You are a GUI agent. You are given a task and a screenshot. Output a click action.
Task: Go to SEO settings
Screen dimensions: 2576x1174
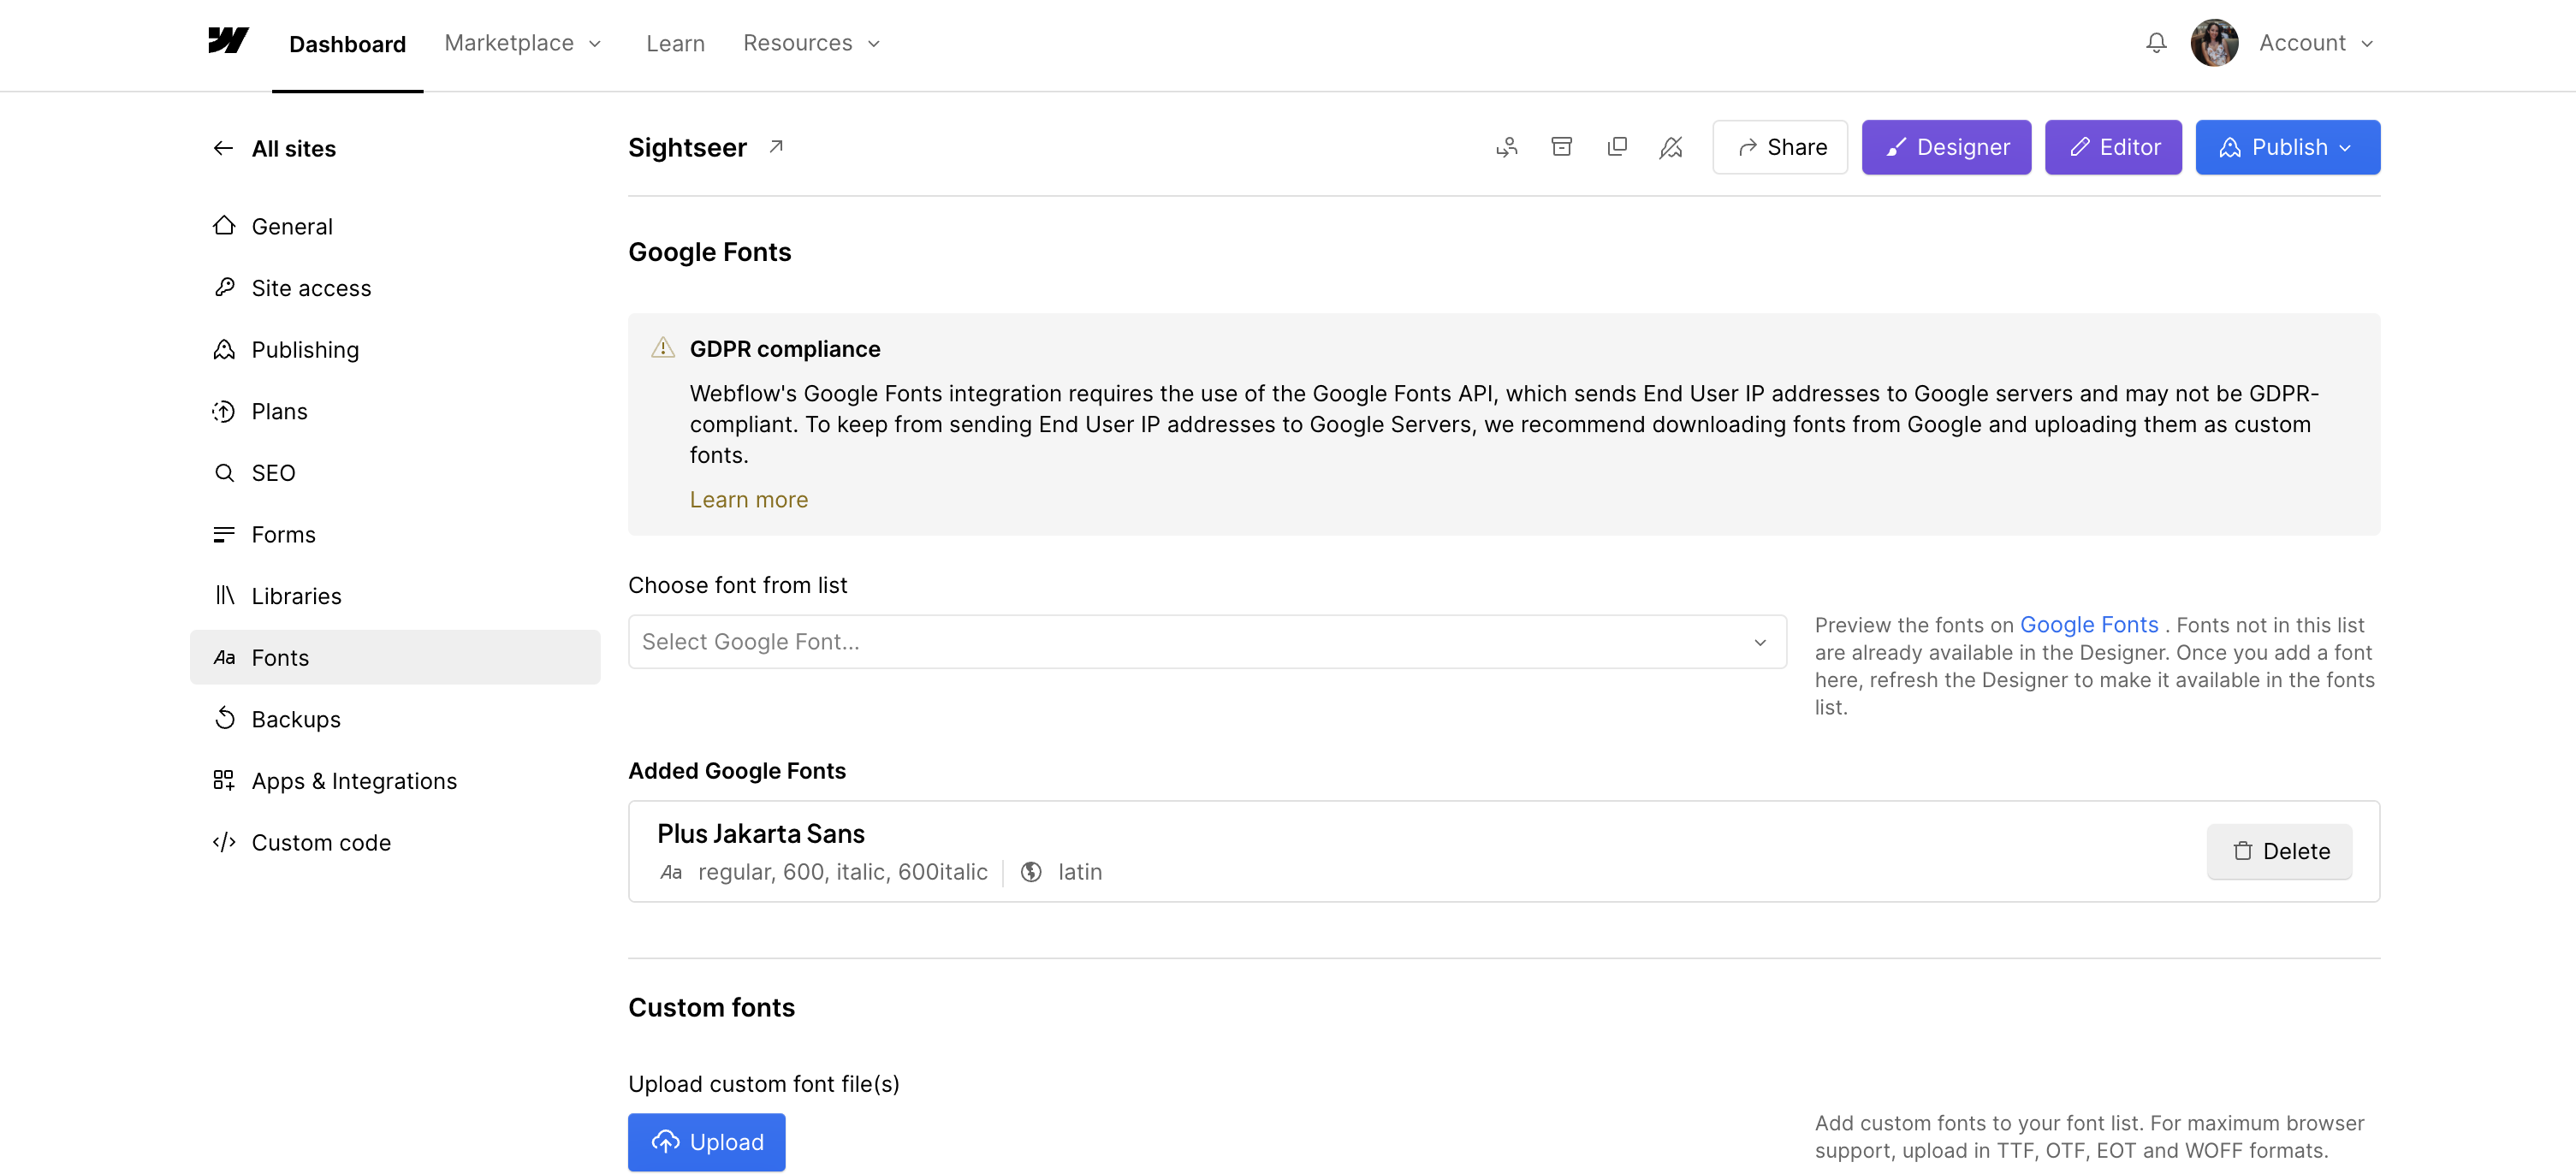point(395,473)
